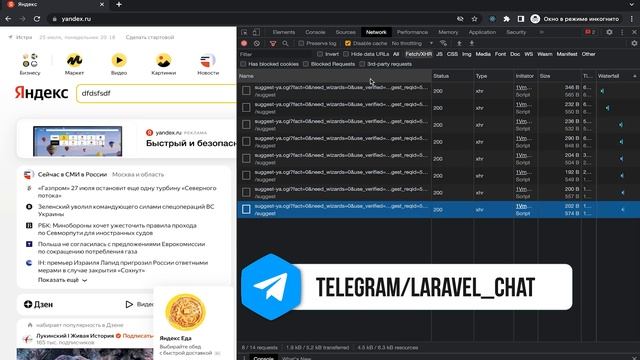The image size is (640, 360).
Task: Open Memory tab in DevTools
Action: tap(448, 32)
